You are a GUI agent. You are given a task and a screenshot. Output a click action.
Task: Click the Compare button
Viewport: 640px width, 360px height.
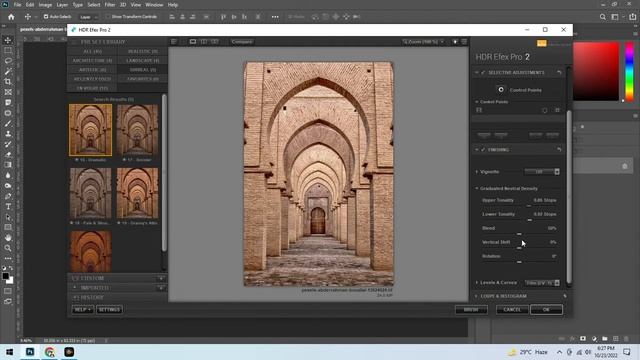[x=242, y=42]
